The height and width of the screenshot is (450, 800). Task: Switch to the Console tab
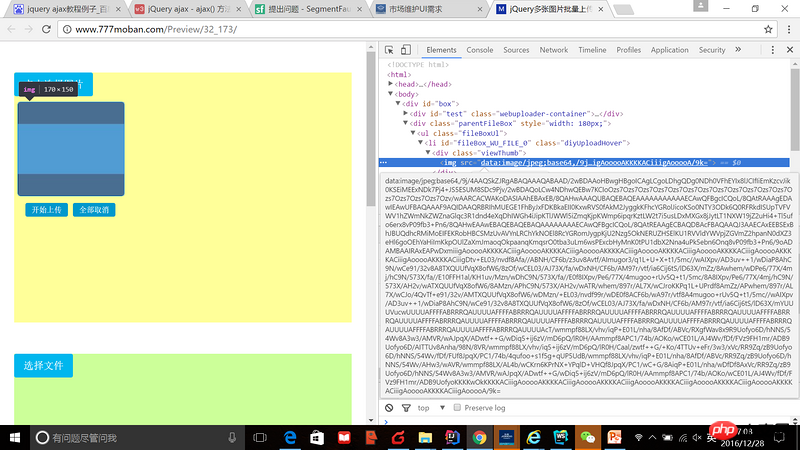pyautogui.click(x=479, y=49)
